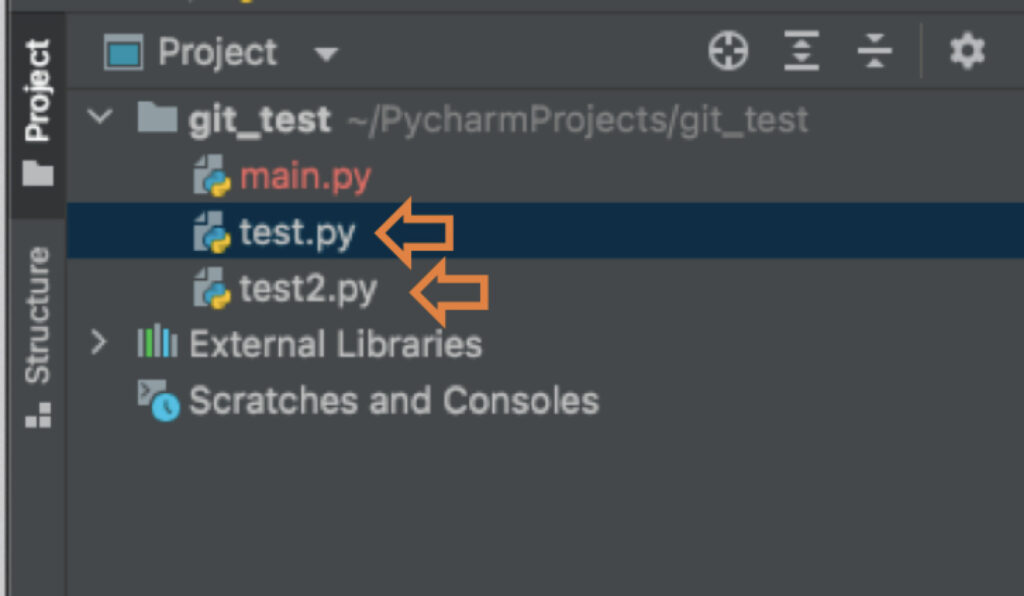Select the test2.py file name
The width and height of the screenshot is (1024, 596).
click(x=308, y=289)
